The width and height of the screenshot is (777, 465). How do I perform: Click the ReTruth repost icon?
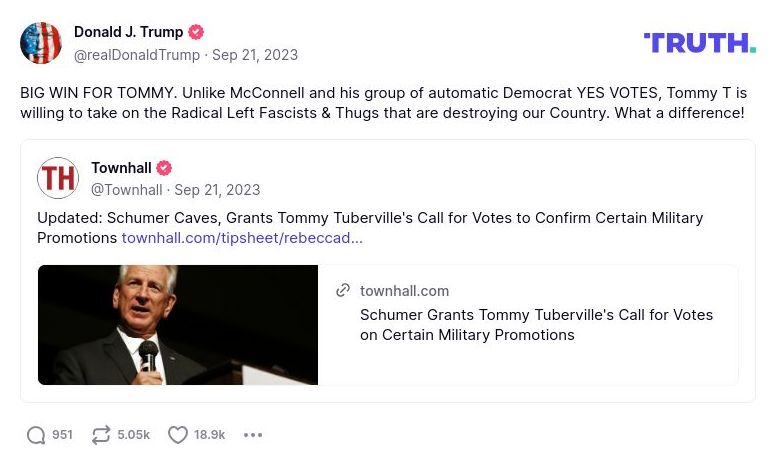click(101, 435)
